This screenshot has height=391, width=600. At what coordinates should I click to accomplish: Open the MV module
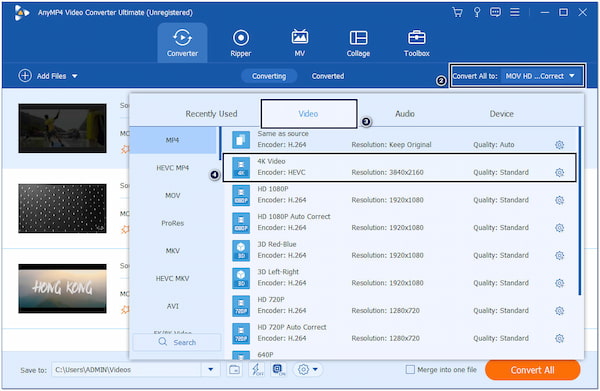(x=300, y=43)
